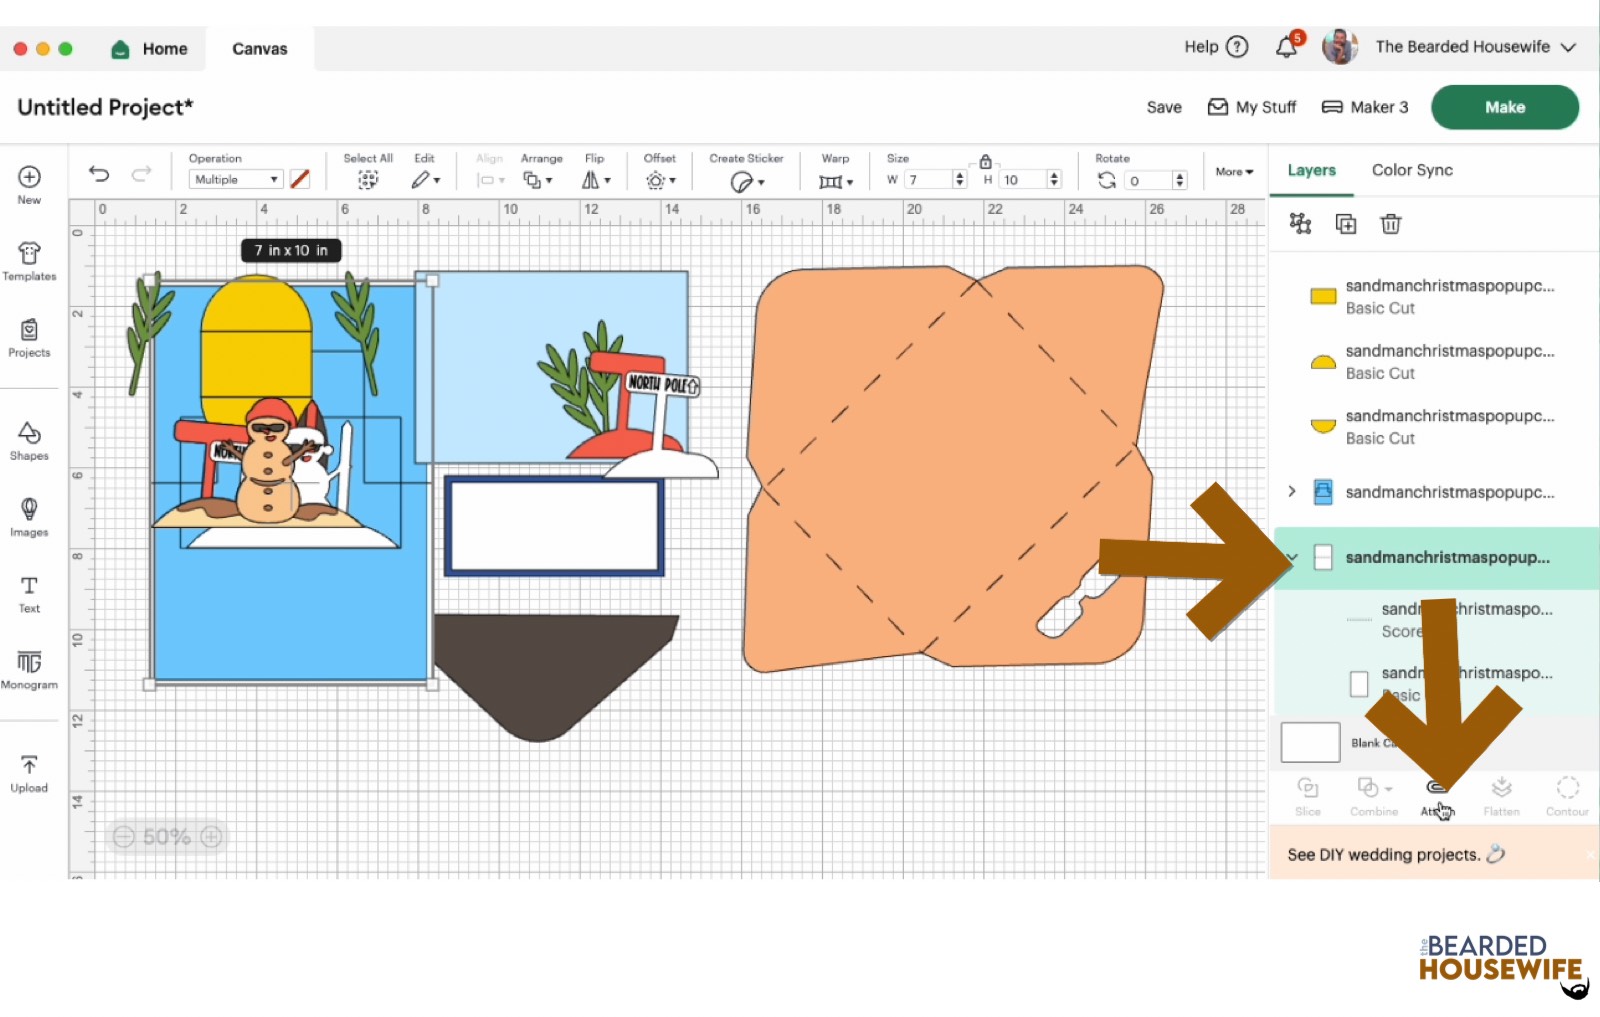The height and width of the screenshot is (1017, 1600).
Task: Select the Maker 3 machine
Action: [1365, 107]
